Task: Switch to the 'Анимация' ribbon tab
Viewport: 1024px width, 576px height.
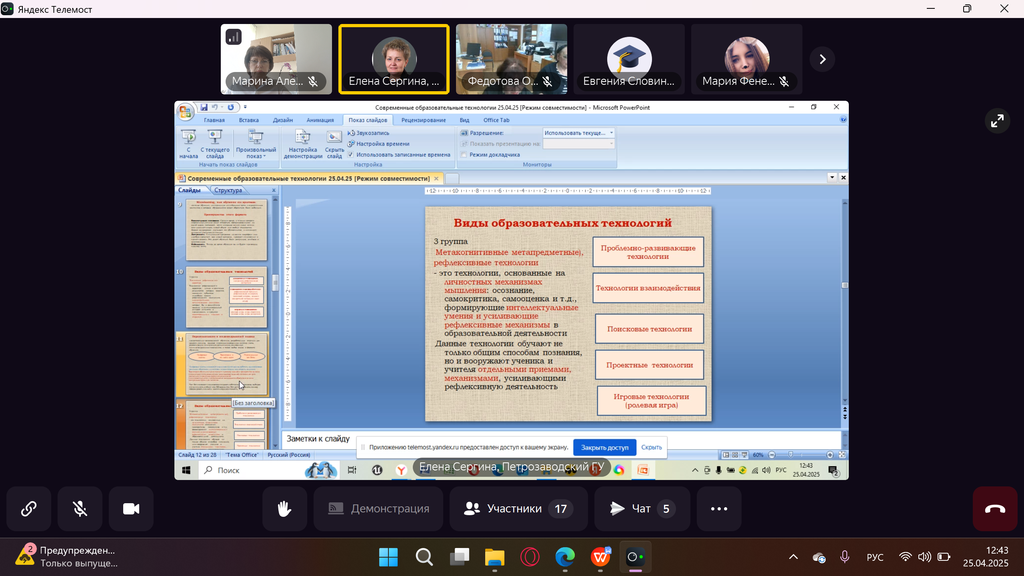Action: tap(320, 120)
